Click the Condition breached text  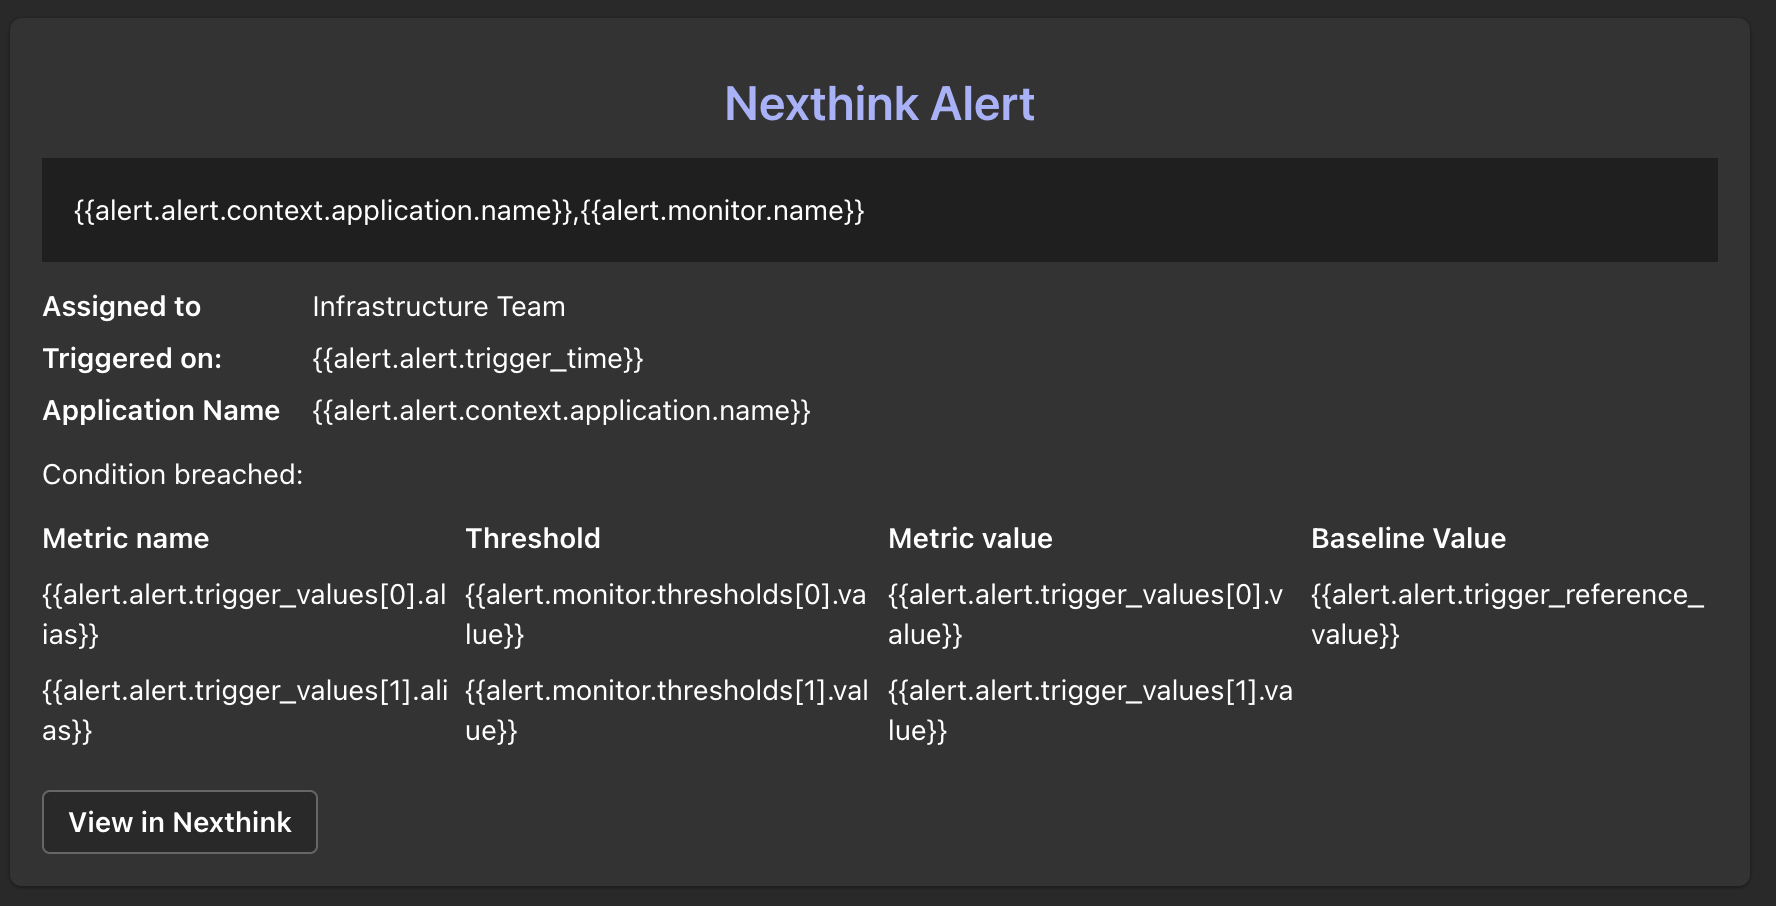(172, 474)
